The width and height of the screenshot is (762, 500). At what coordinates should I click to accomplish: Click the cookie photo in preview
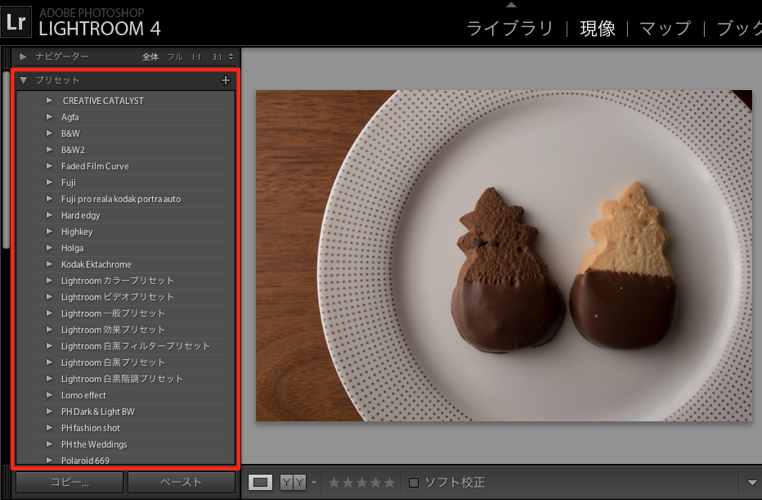coord(504,256)
